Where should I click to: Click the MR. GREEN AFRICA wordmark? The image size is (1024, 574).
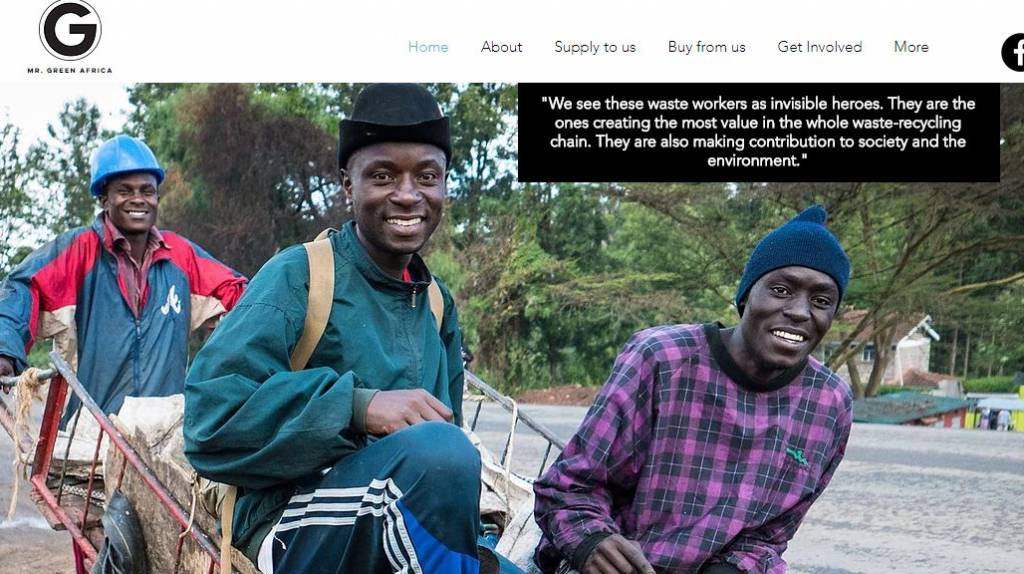pyautogui.click(x=70, y=70)
